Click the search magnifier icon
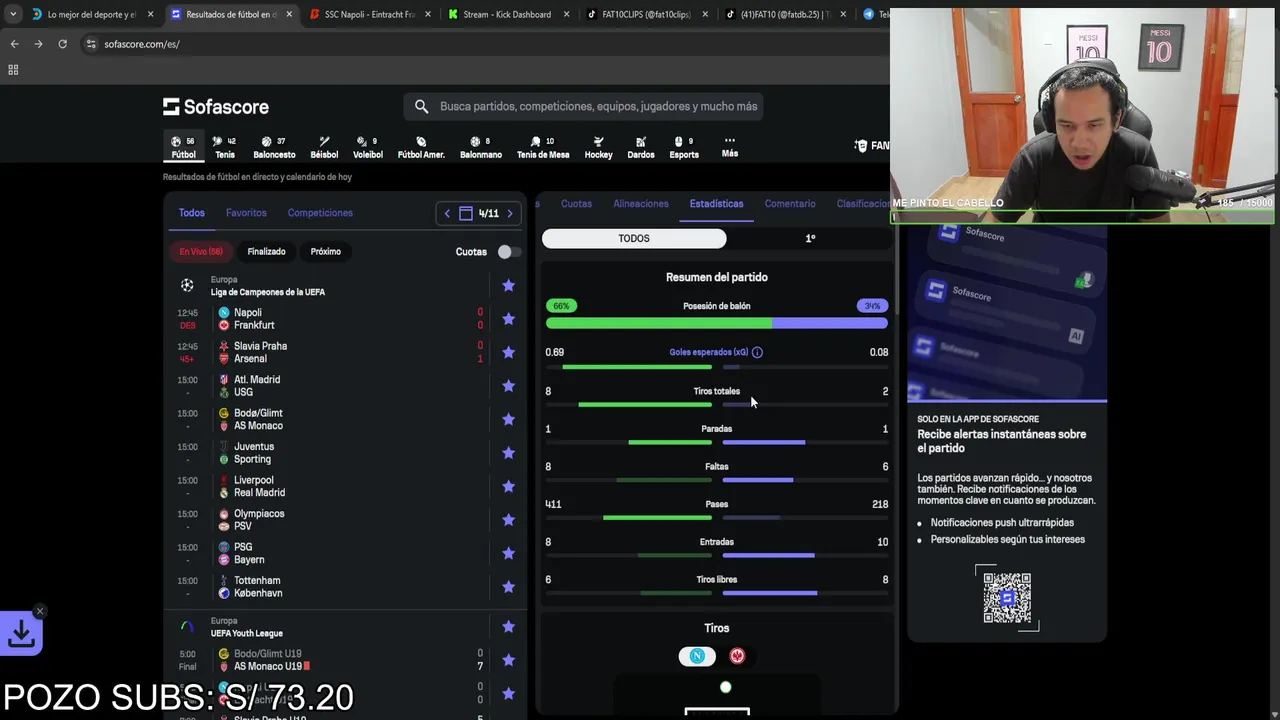 point(421,106)
